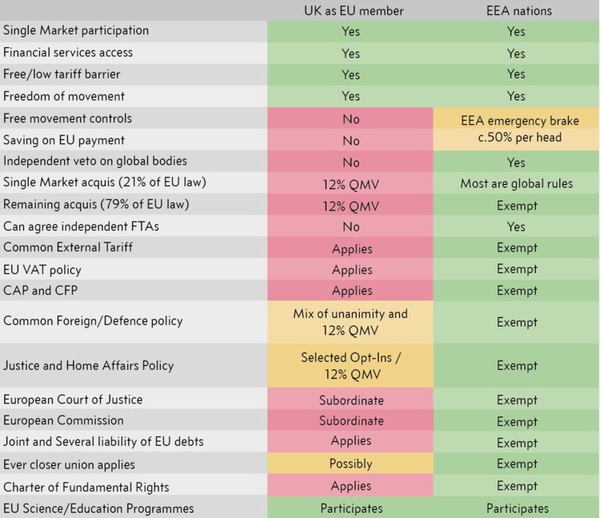Click the 'Justice and Home Affairs Policy' label
This screenshot has width=600, height=518.
(x=88, y=366)
